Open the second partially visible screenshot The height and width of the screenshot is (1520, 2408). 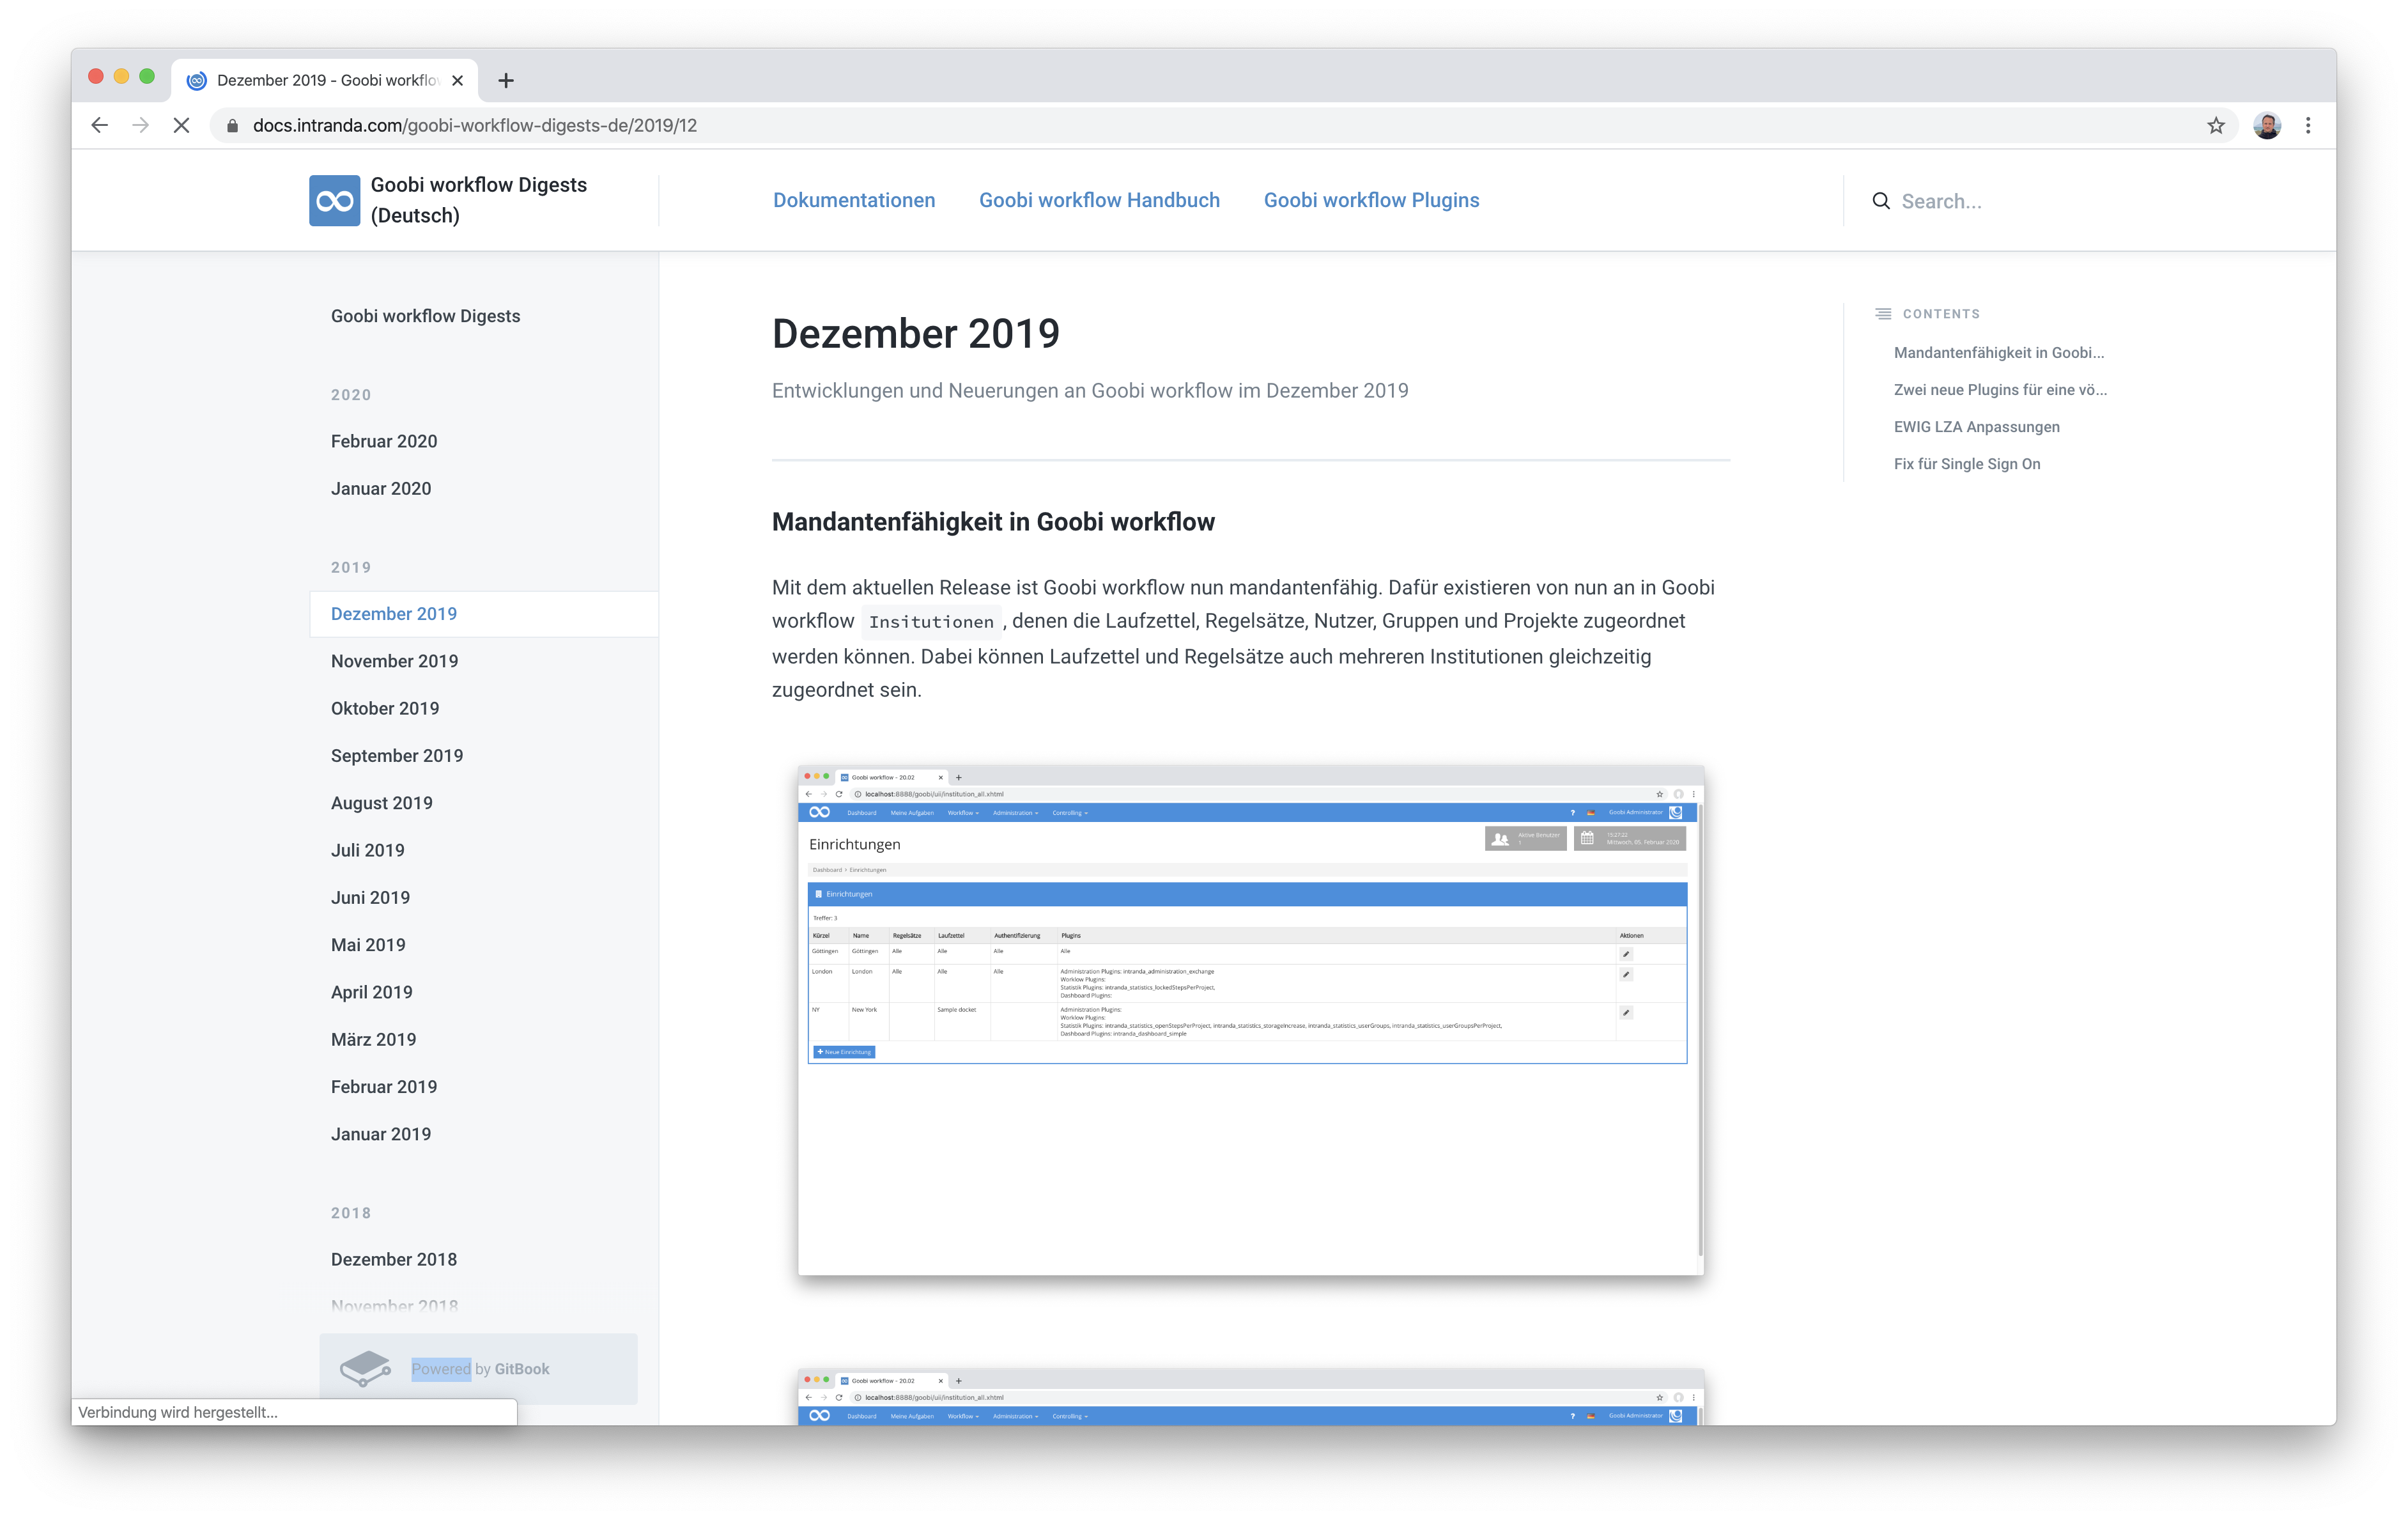[1251, 1396]
